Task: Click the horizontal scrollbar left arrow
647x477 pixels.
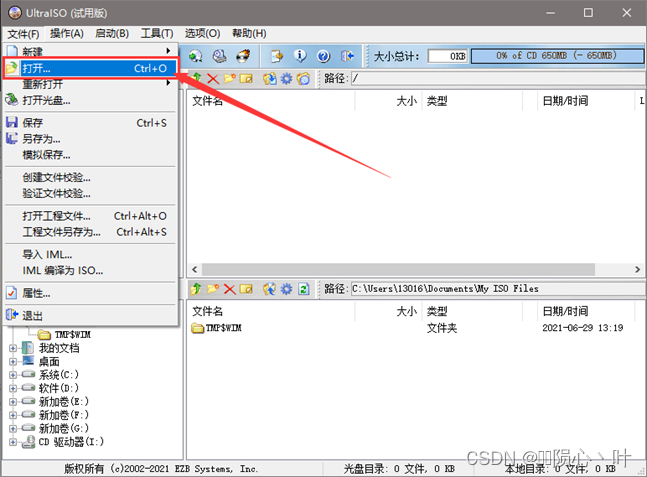Action: (195, 270)
